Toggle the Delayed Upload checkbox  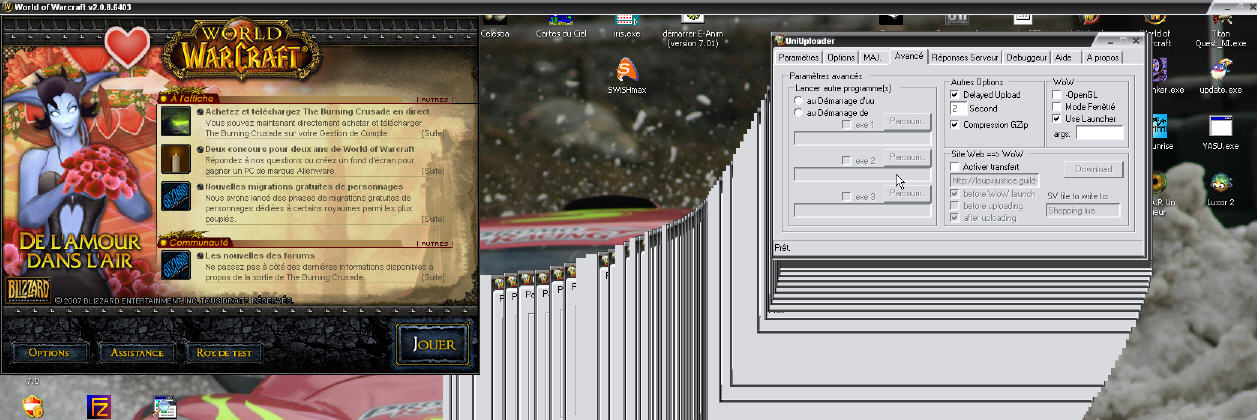tap(955, 95)
